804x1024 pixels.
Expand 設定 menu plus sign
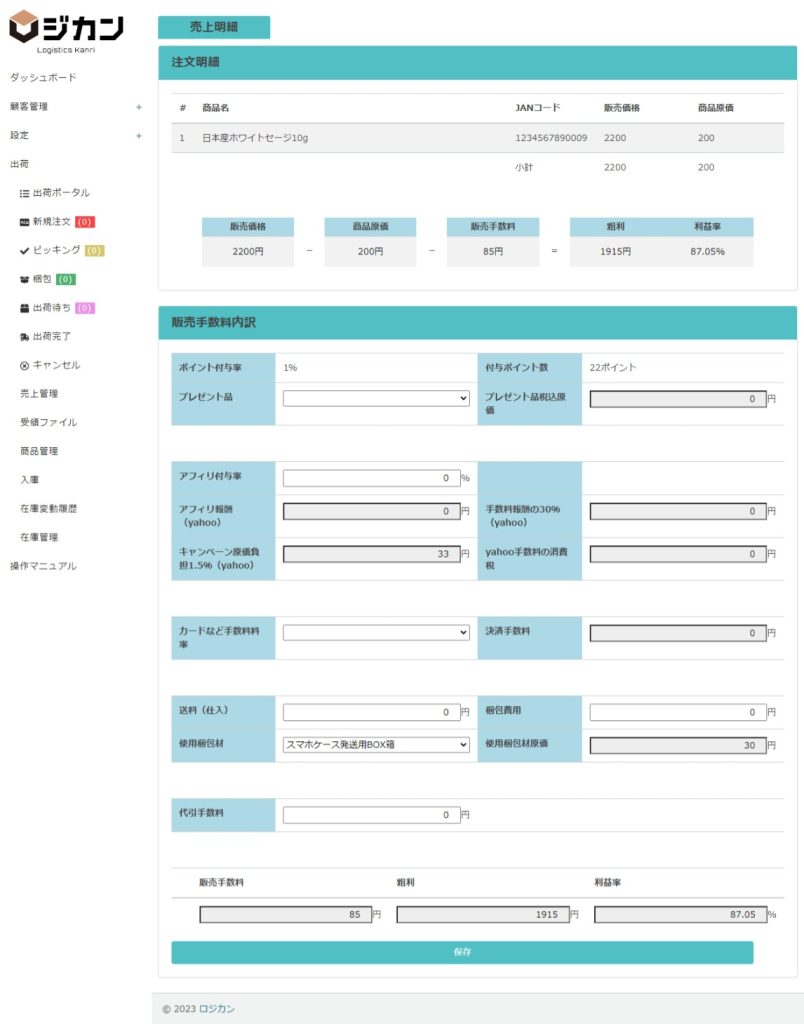pos(139,136)
